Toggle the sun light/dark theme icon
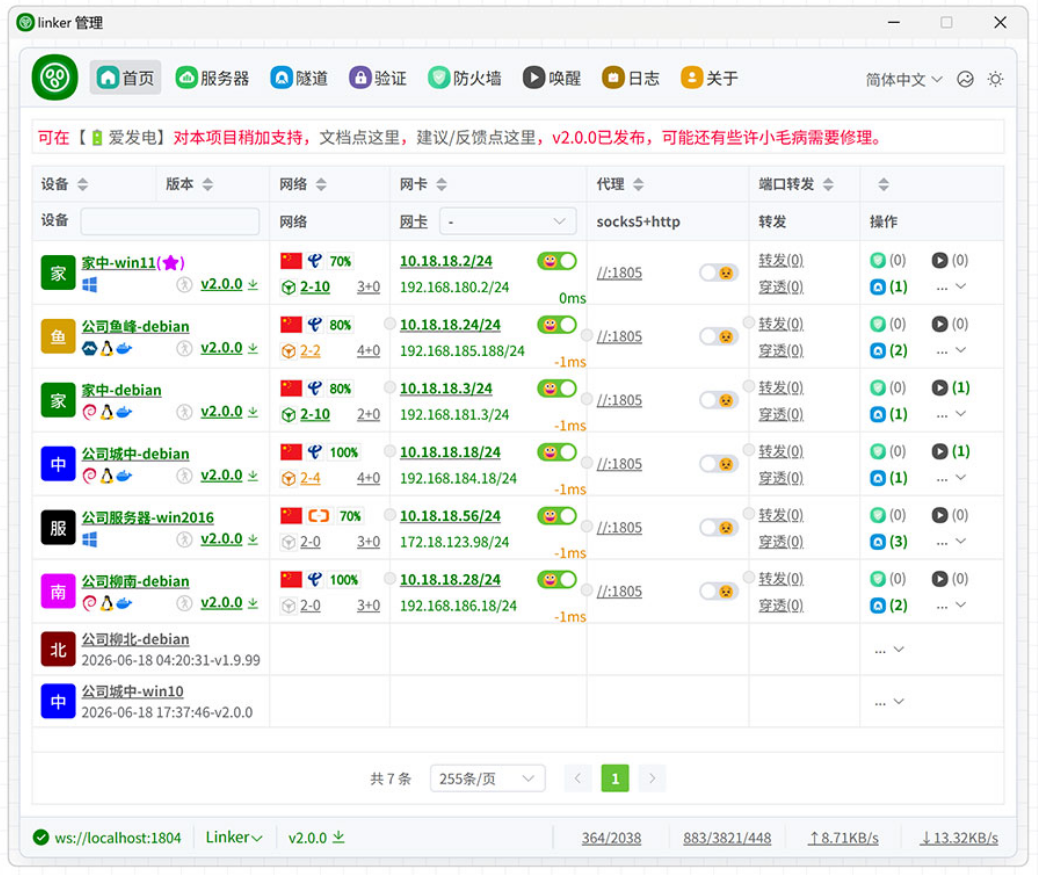 point(995,79)
